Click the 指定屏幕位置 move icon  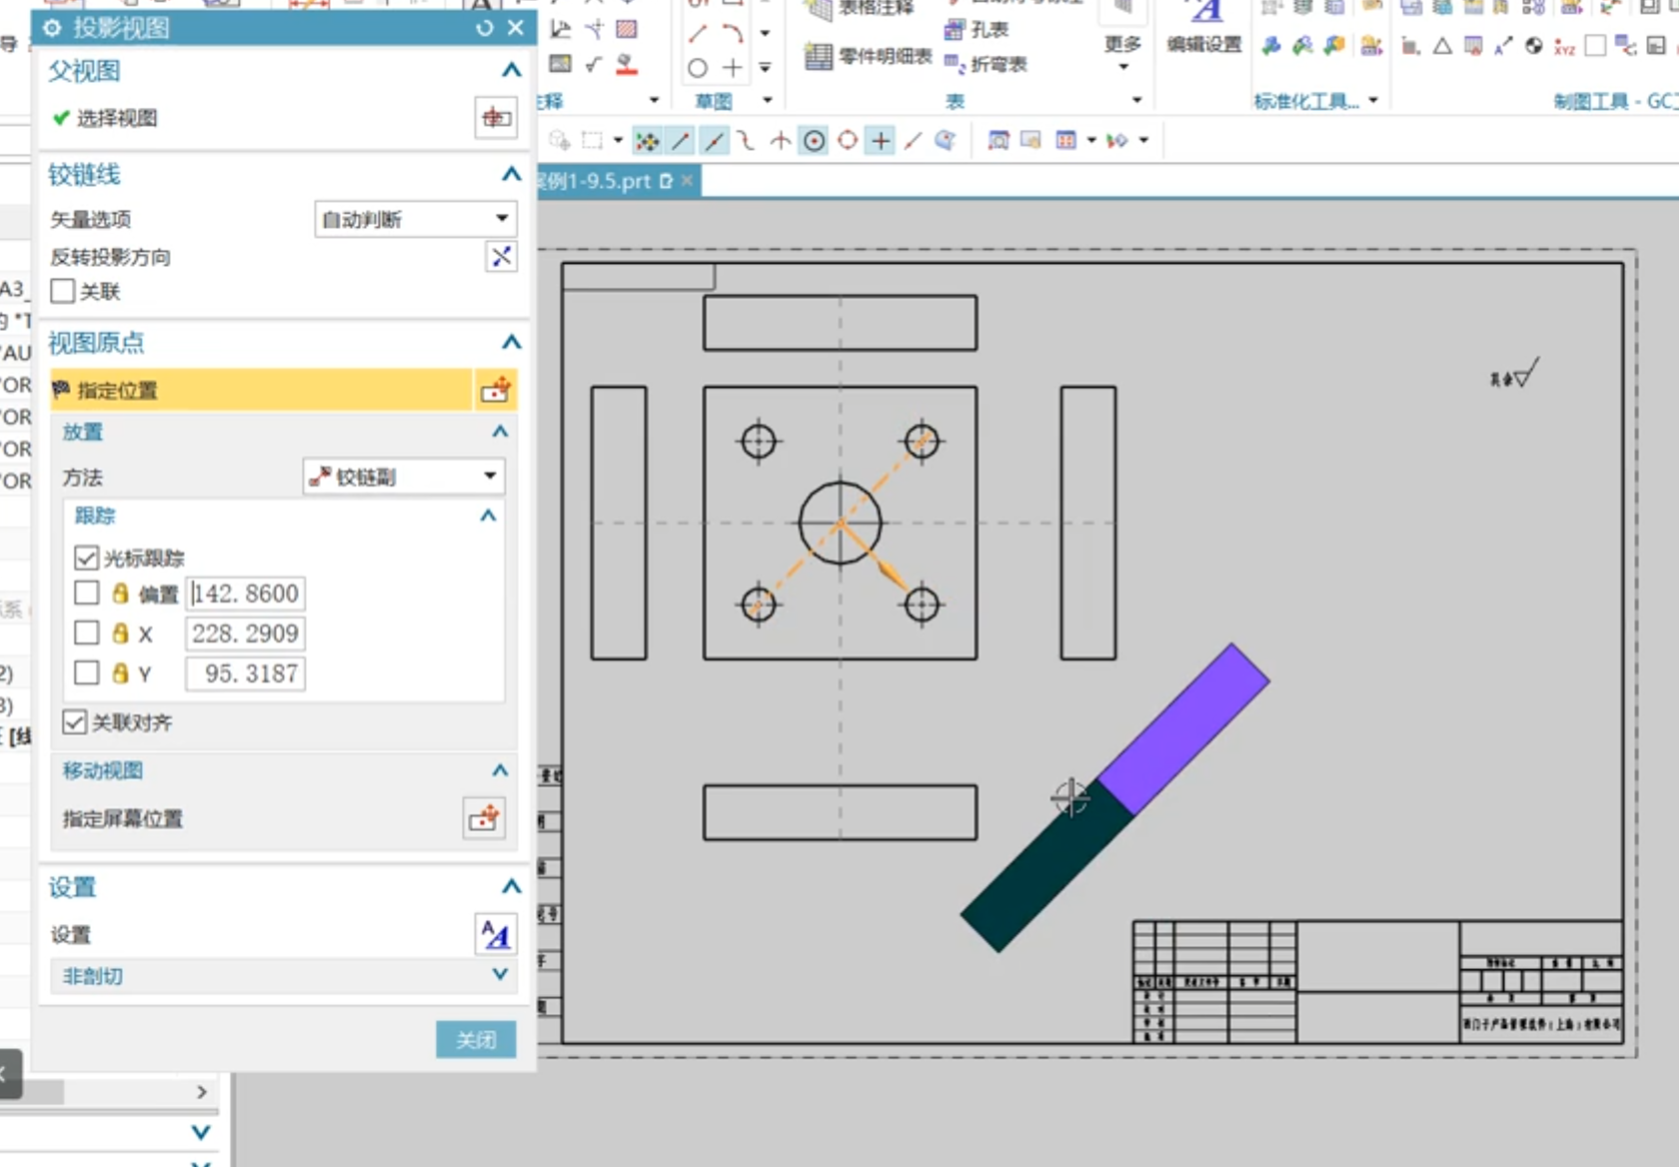tap(484, 818)
